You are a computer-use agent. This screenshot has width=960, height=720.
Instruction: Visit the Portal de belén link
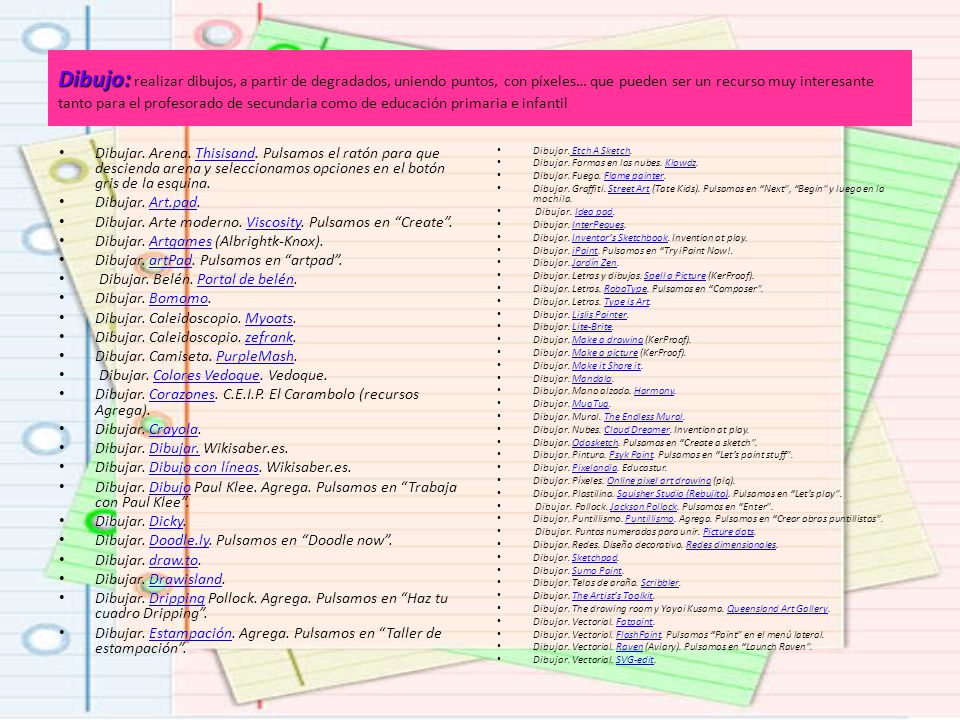coord(246,279)
